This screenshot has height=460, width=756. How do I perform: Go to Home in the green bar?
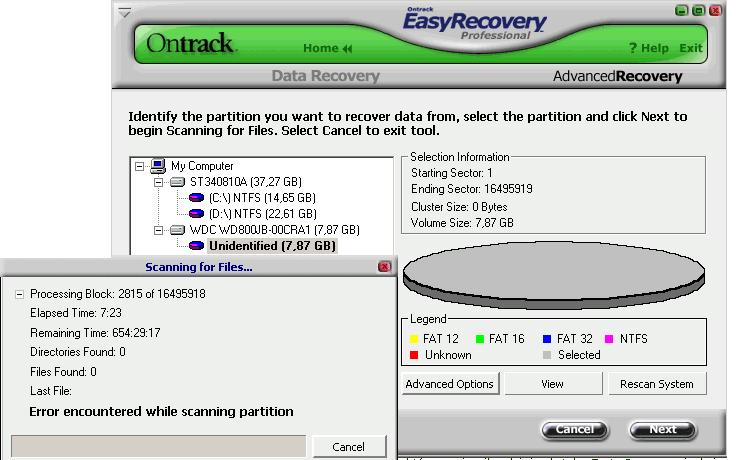[x=327, y=48]
